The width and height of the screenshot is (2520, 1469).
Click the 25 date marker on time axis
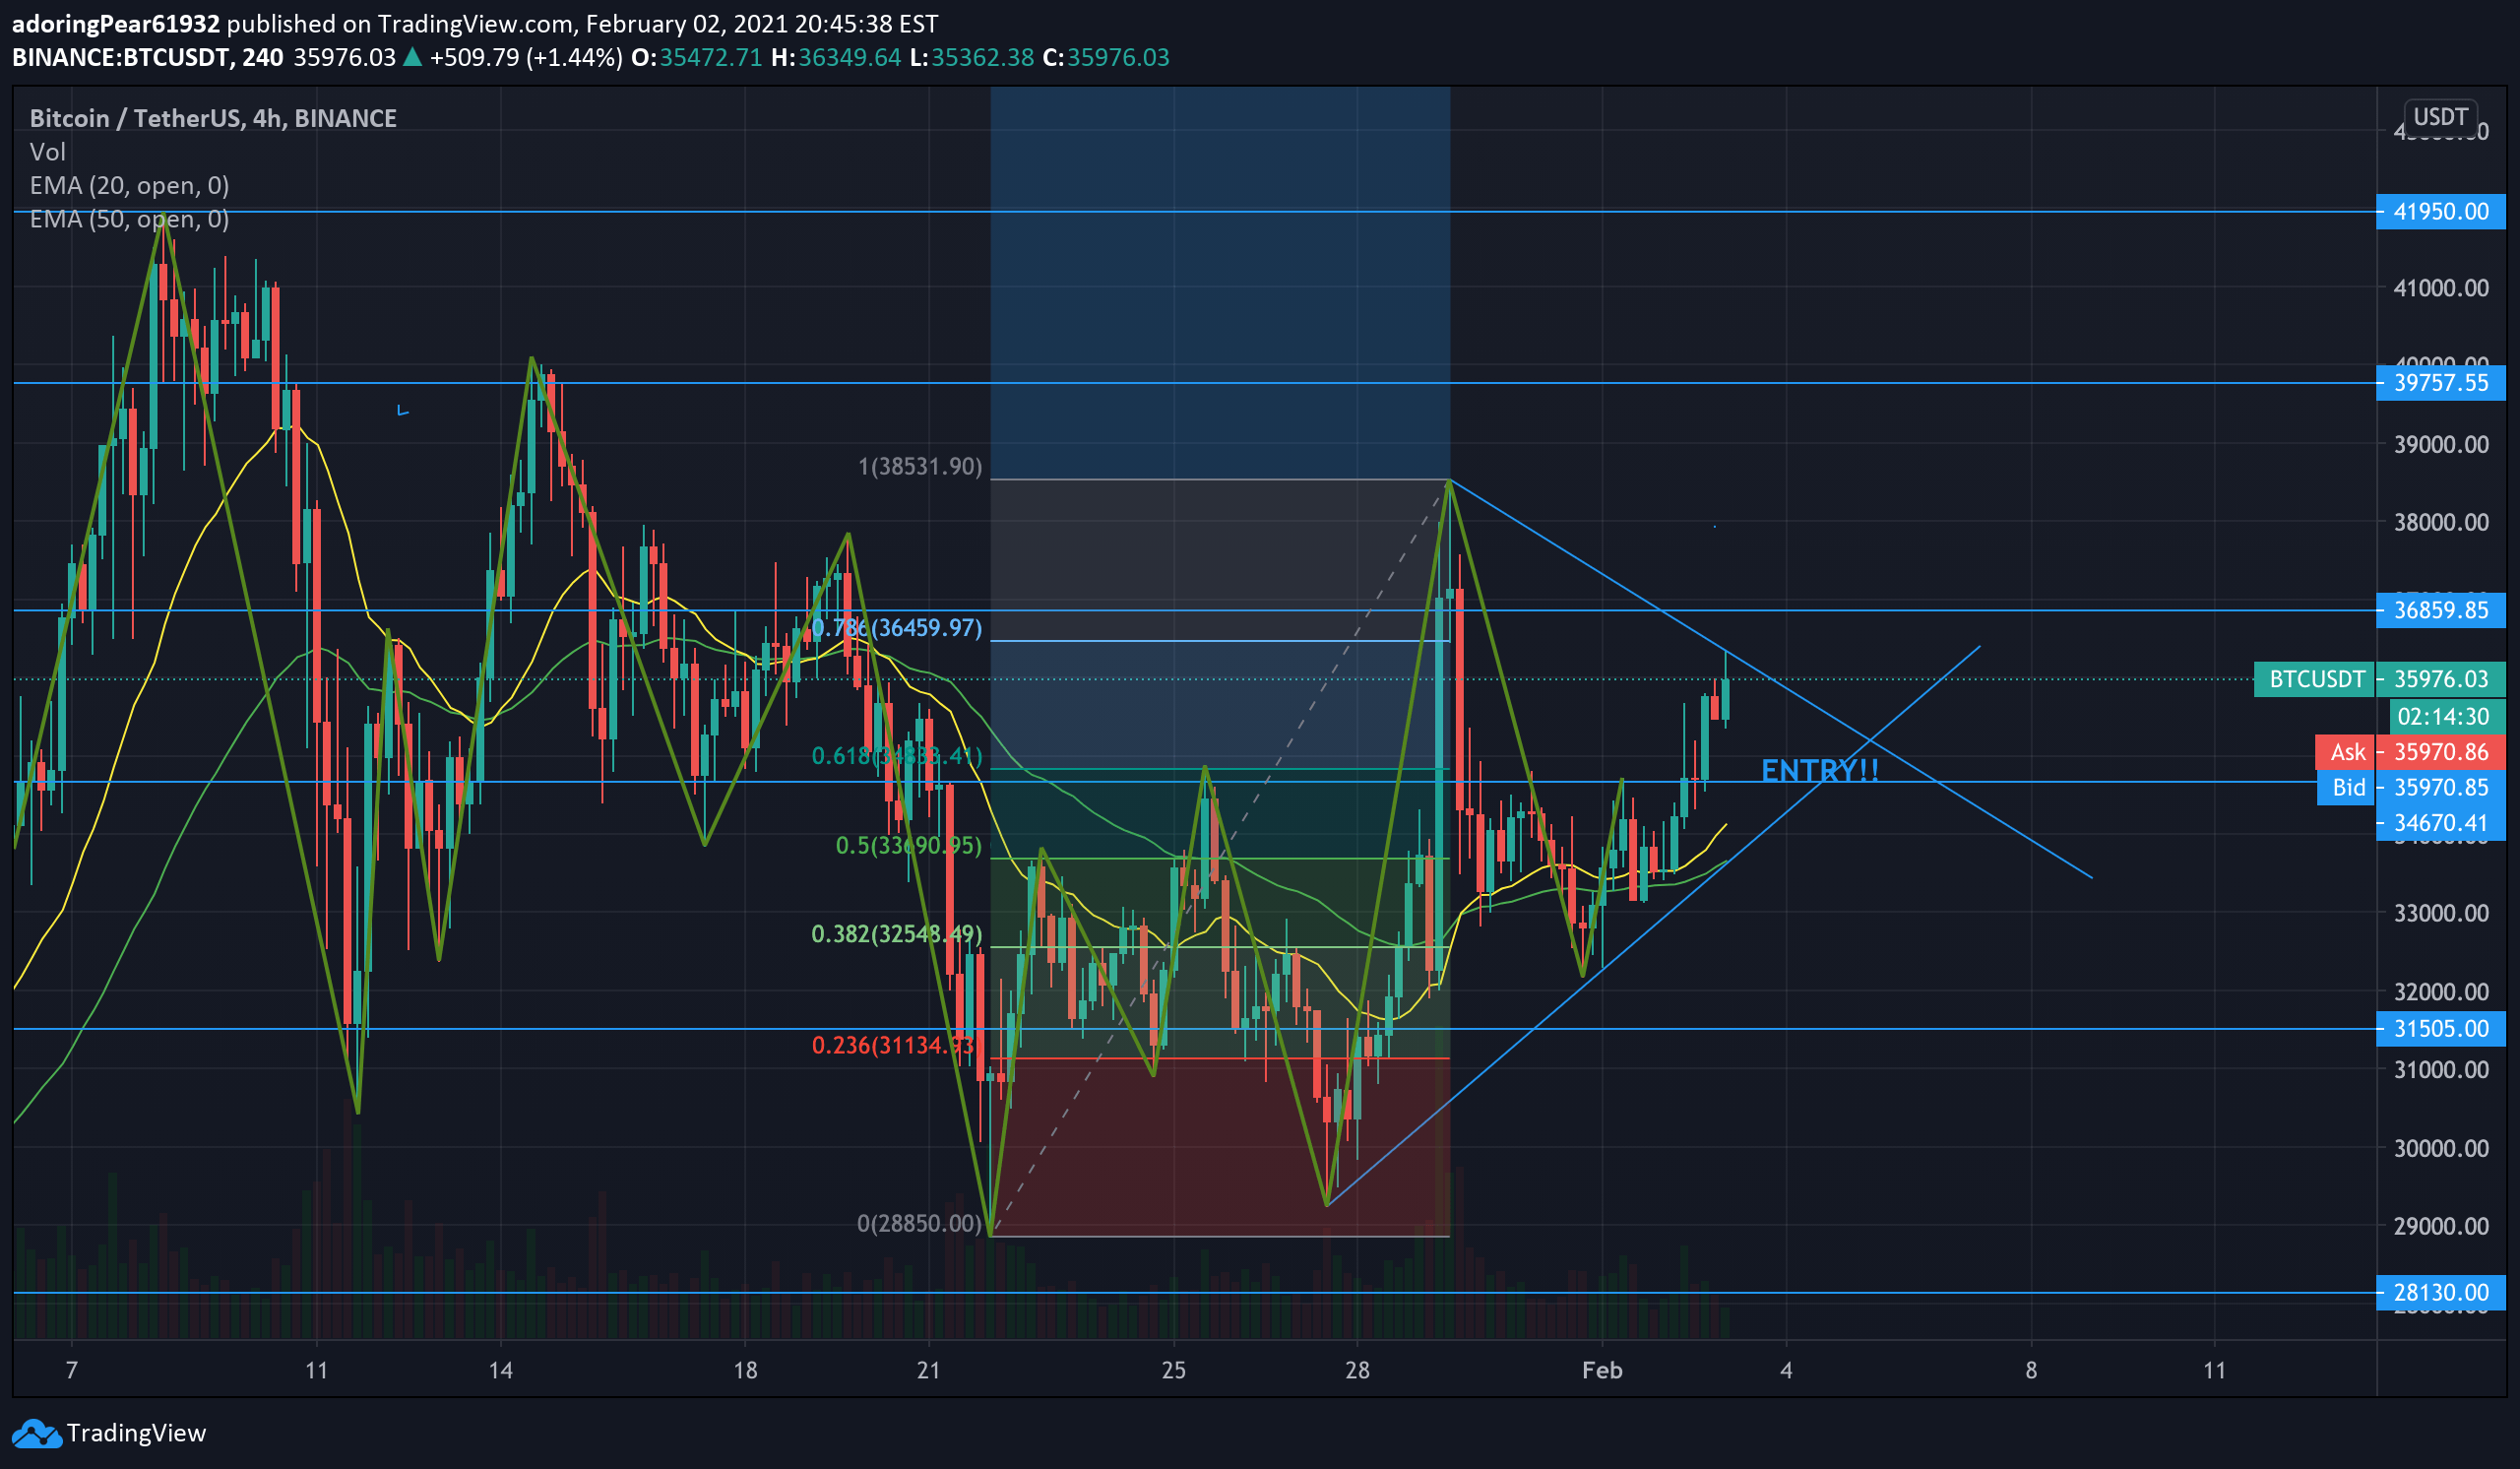(1173, 1370)
